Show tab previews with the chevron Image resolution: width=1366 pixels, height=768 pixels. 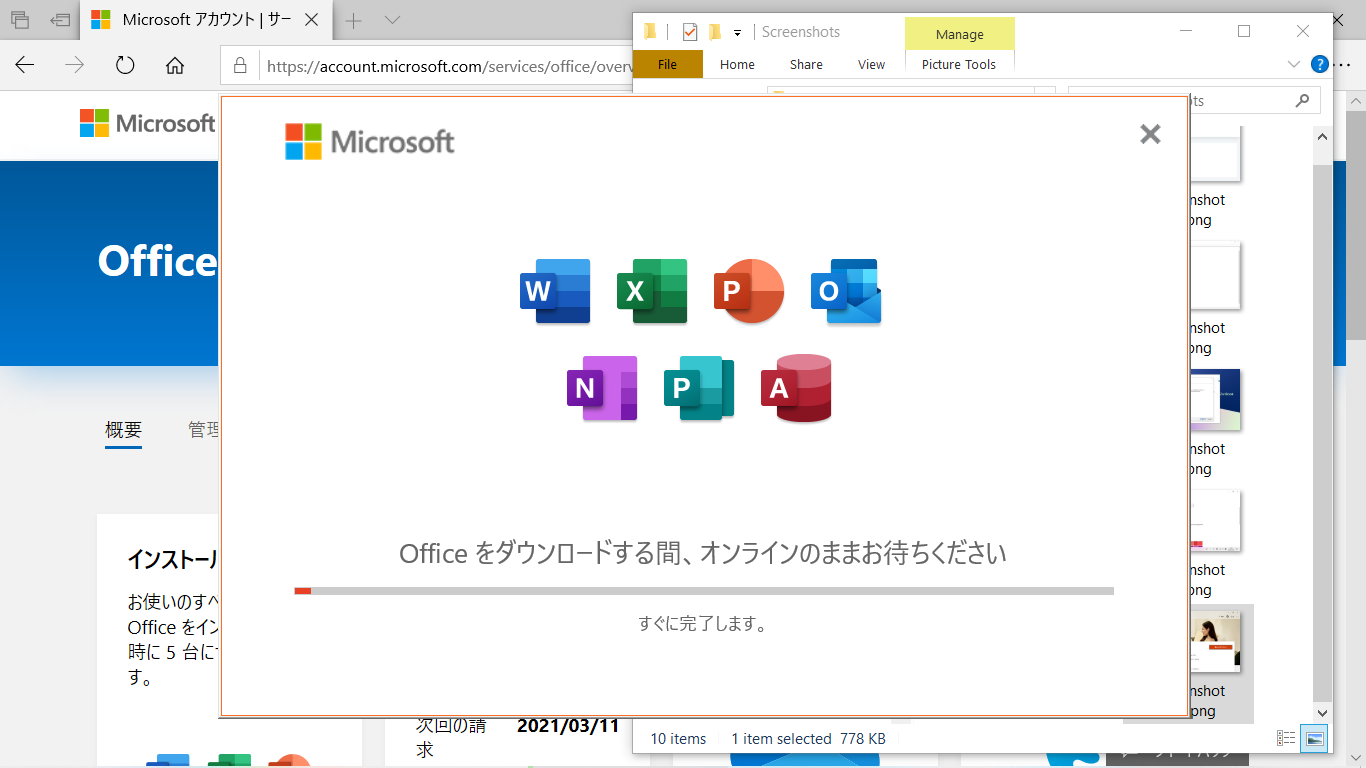[392, 20]
